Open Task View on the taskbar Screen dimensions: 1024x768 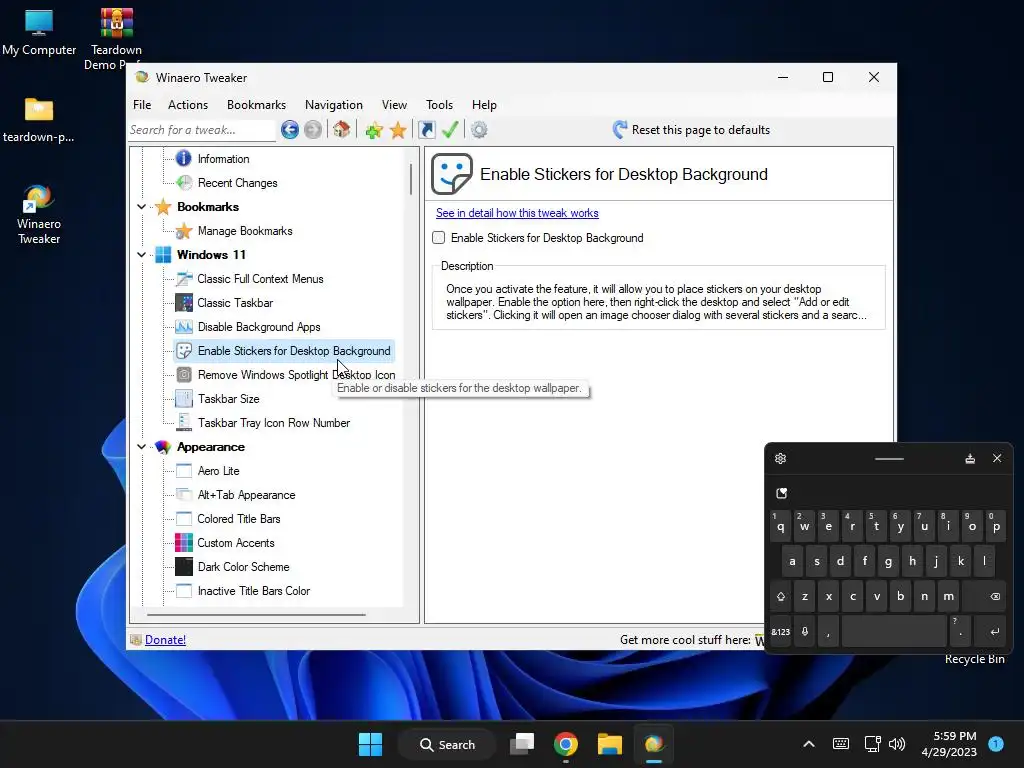tap(522, 744)
